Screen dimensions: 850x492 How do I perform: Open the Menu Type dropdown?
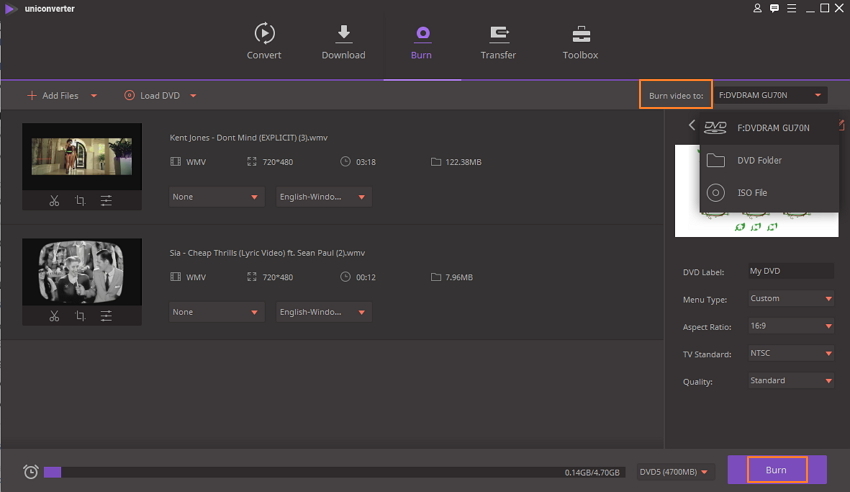click(790, 299)
